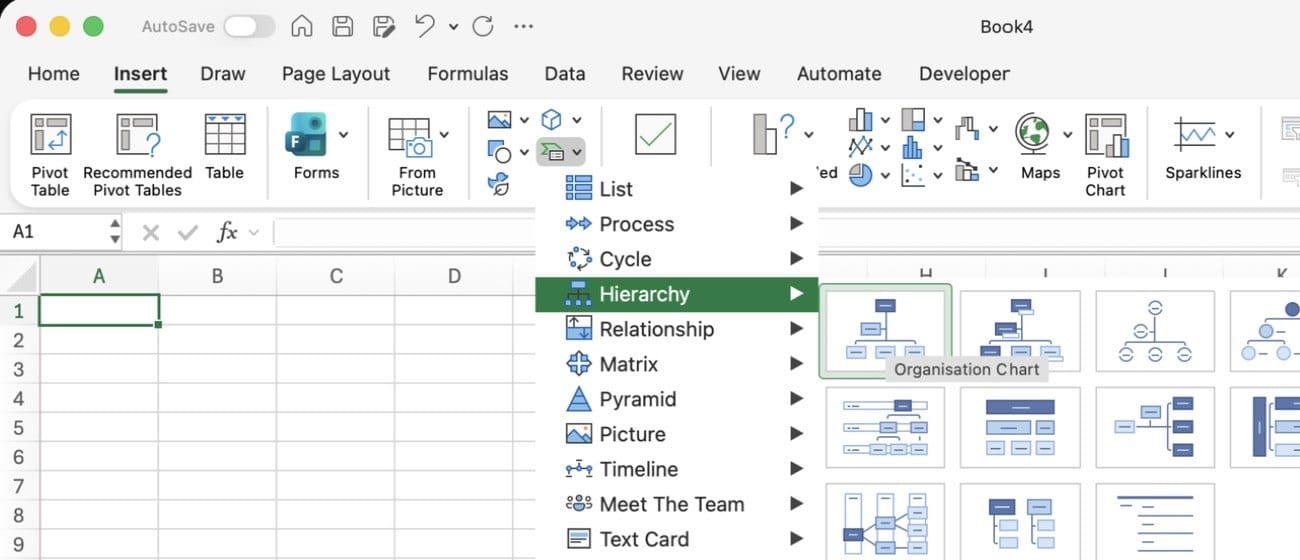This screenshot has width=1300, height=560.
Task: Click the pie chart icon
Action: tap(861, 175)
